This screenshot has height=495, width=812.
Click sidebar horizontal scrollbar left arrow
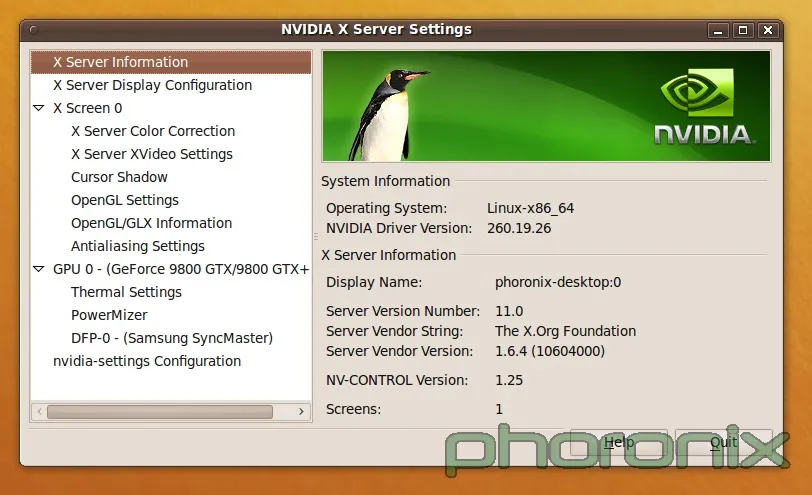(39, 411)
